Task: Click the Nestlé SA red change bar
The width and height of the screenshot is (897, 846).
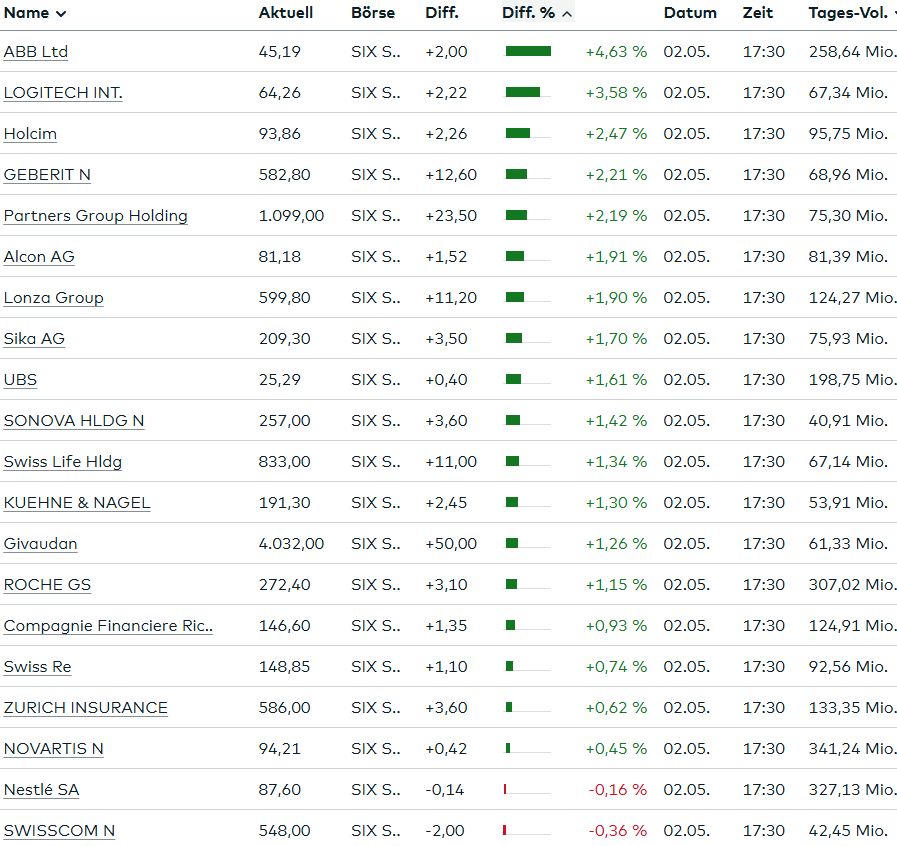Action: 505,789
